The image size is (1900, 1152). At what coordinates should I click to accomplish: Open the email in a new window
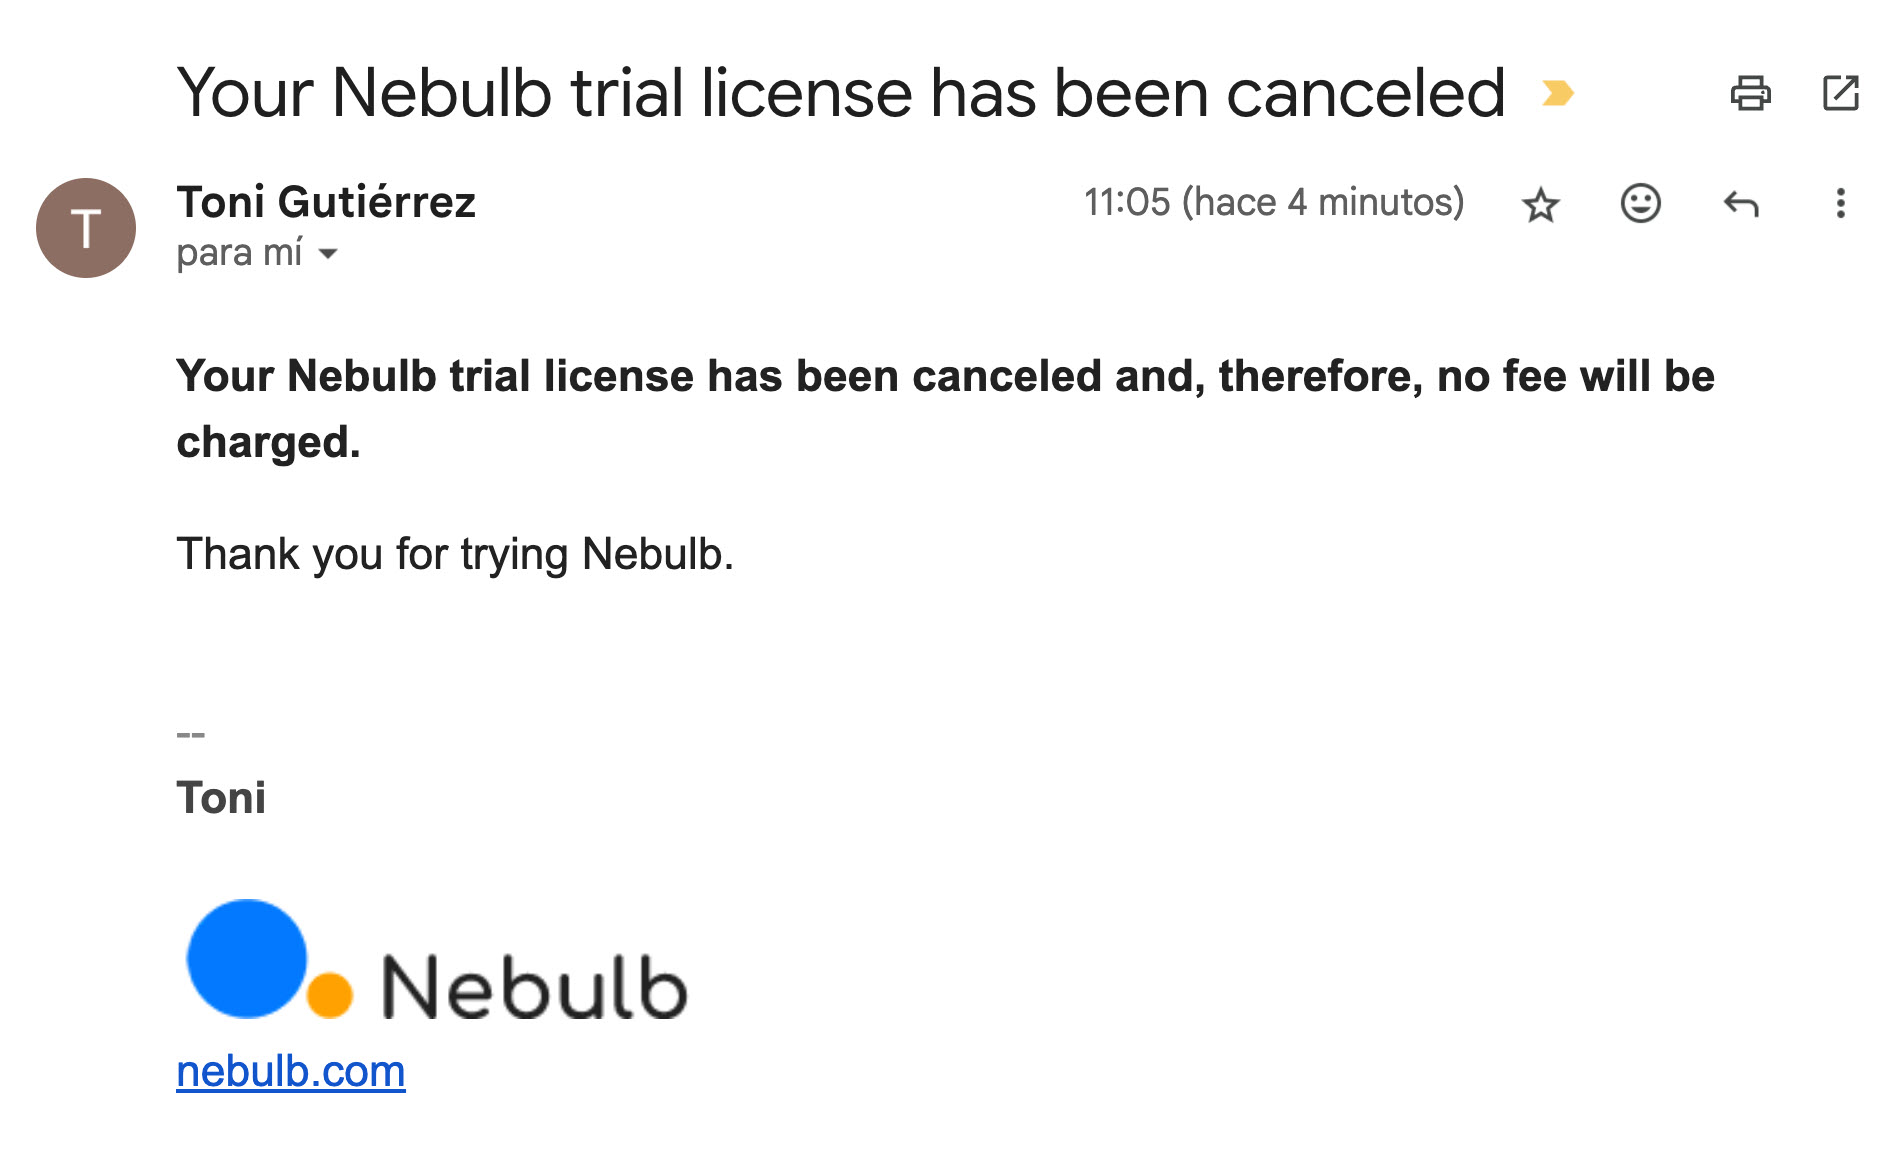point(1840,93)
